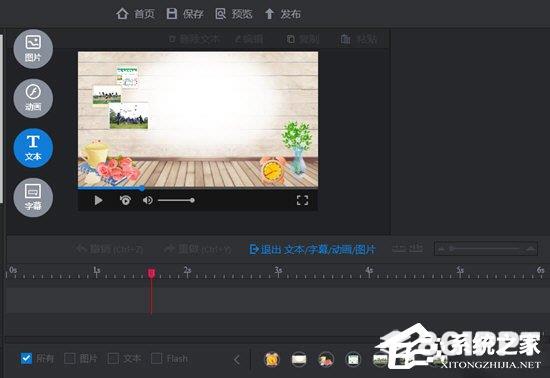Click 退出 文本/字幕/动画/图片 link
The width and height of the screenshot is (550, 378).
tap(312, 249)
